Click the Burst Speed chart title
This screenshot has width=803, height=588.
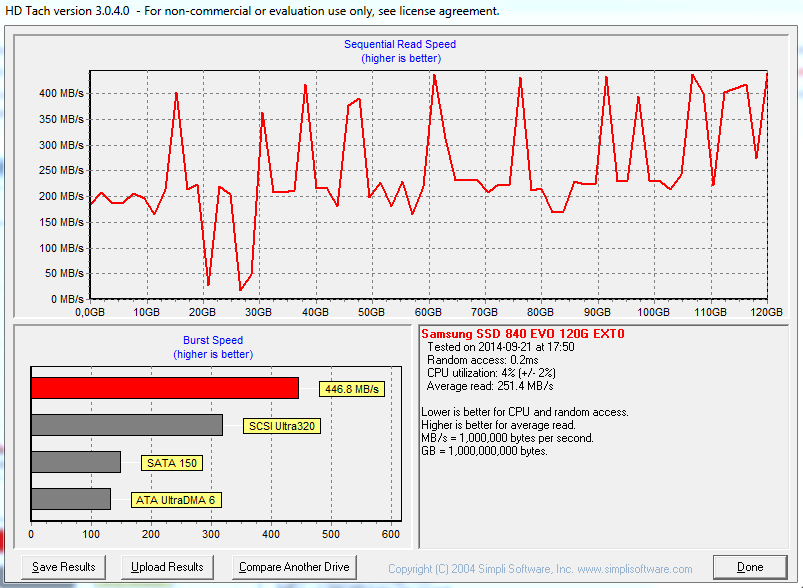click(x=213, y=340)
